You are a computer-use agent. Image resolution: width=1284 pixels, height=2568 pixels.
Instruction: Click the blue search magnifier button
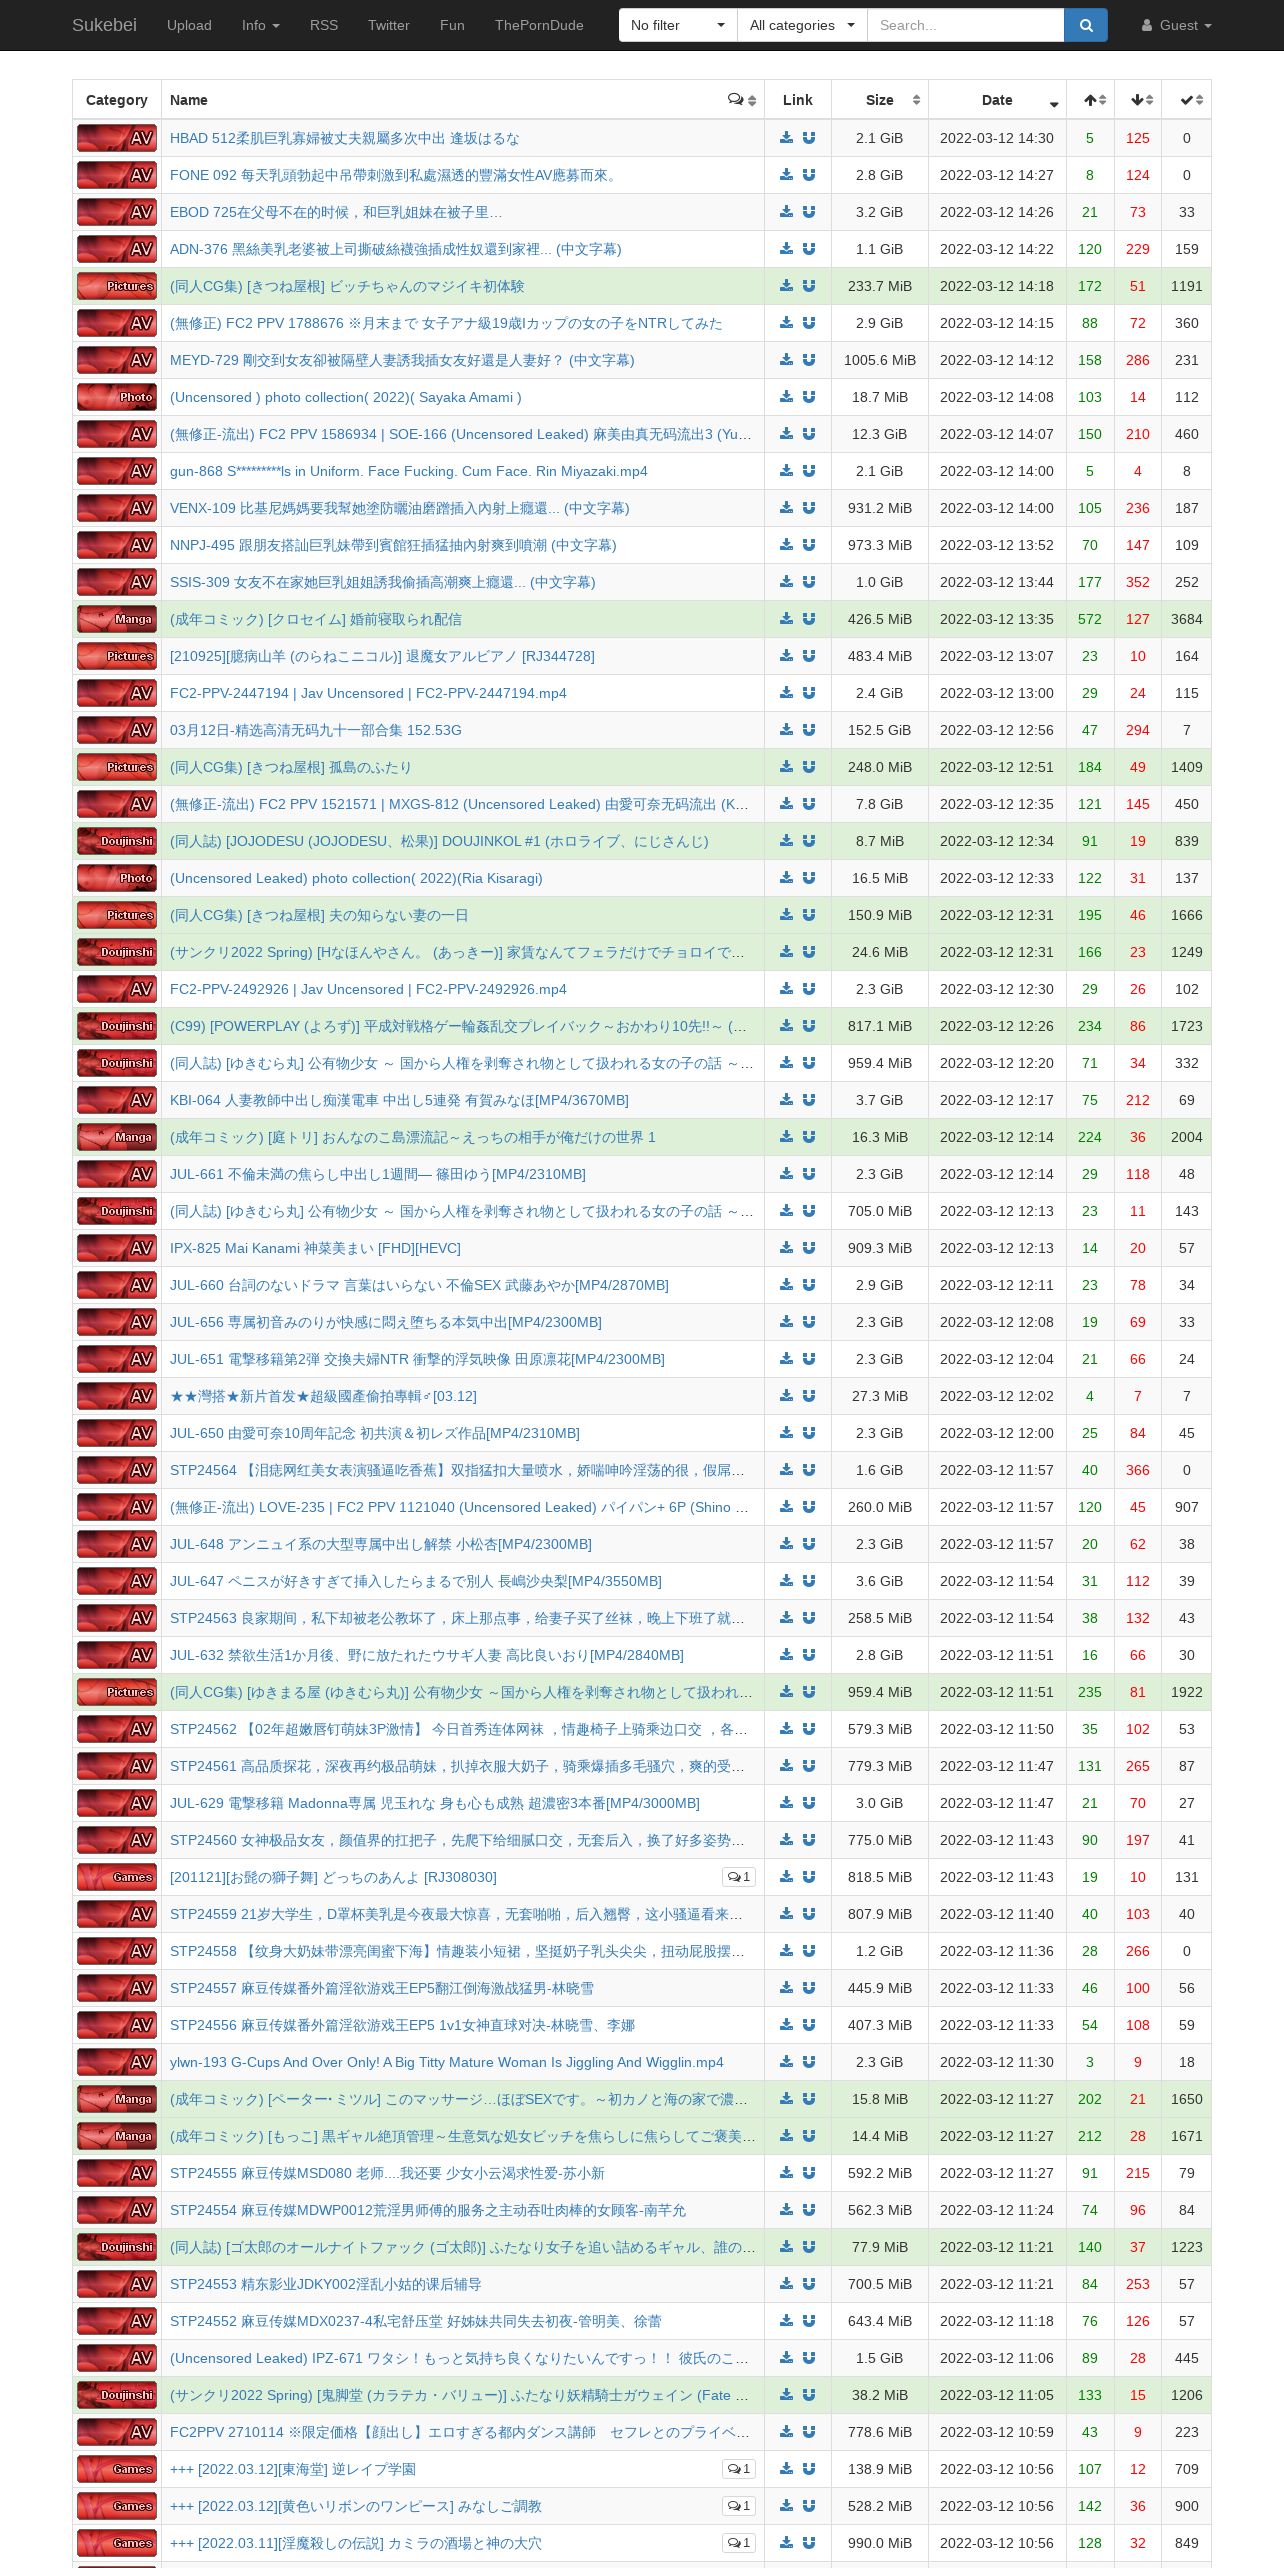tap(1086, 25)
